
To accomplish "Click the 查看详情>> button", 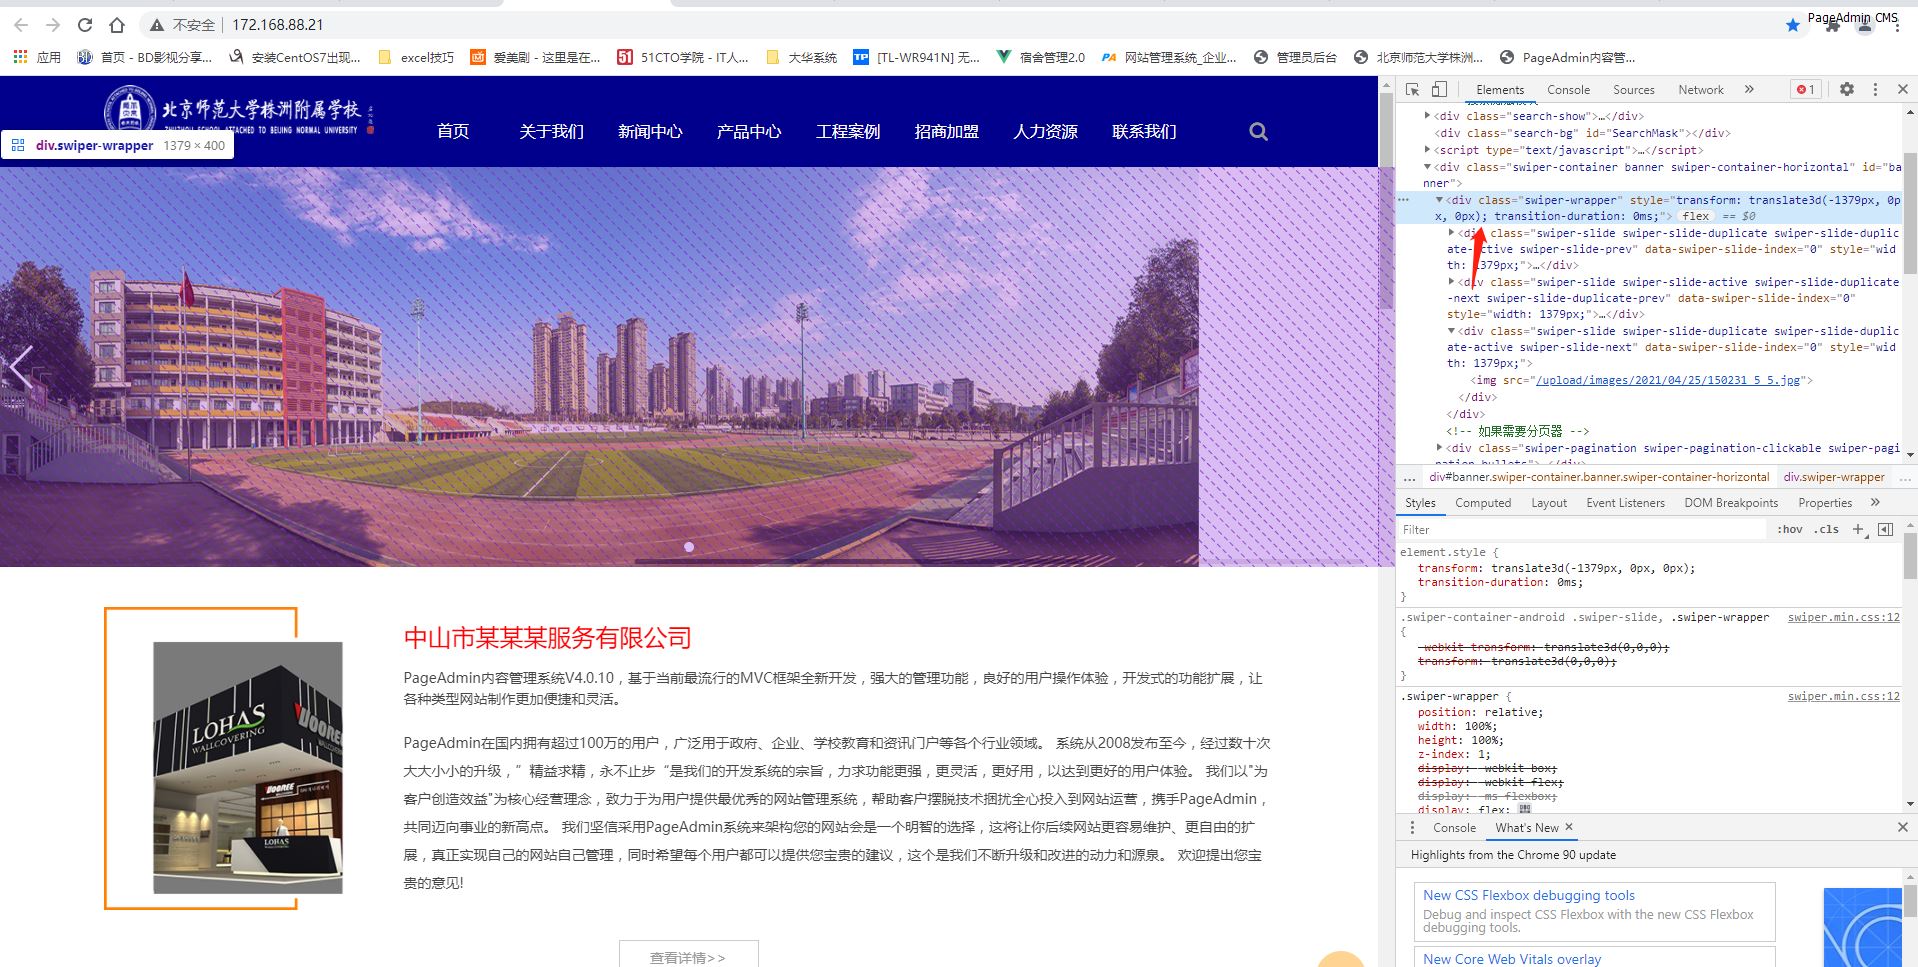I will [688, 955].
